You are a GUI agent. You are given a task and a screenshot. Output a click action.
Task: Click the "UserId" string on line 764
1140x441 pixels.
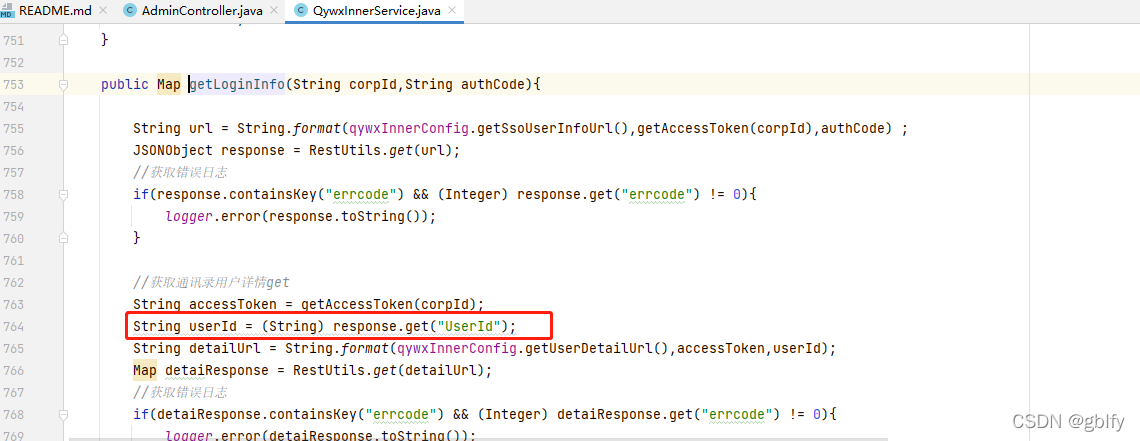pyautogui.click(x=467, y=326)
